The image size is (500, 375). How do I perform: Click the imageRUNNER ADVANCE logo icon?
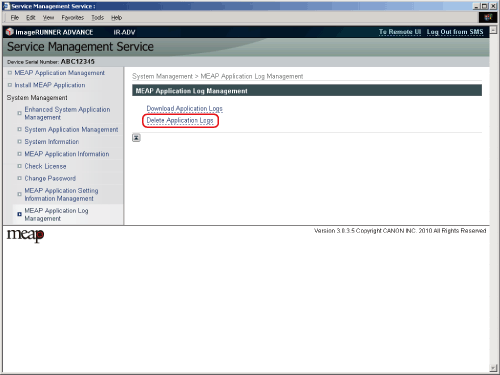[x=10, y=32]
